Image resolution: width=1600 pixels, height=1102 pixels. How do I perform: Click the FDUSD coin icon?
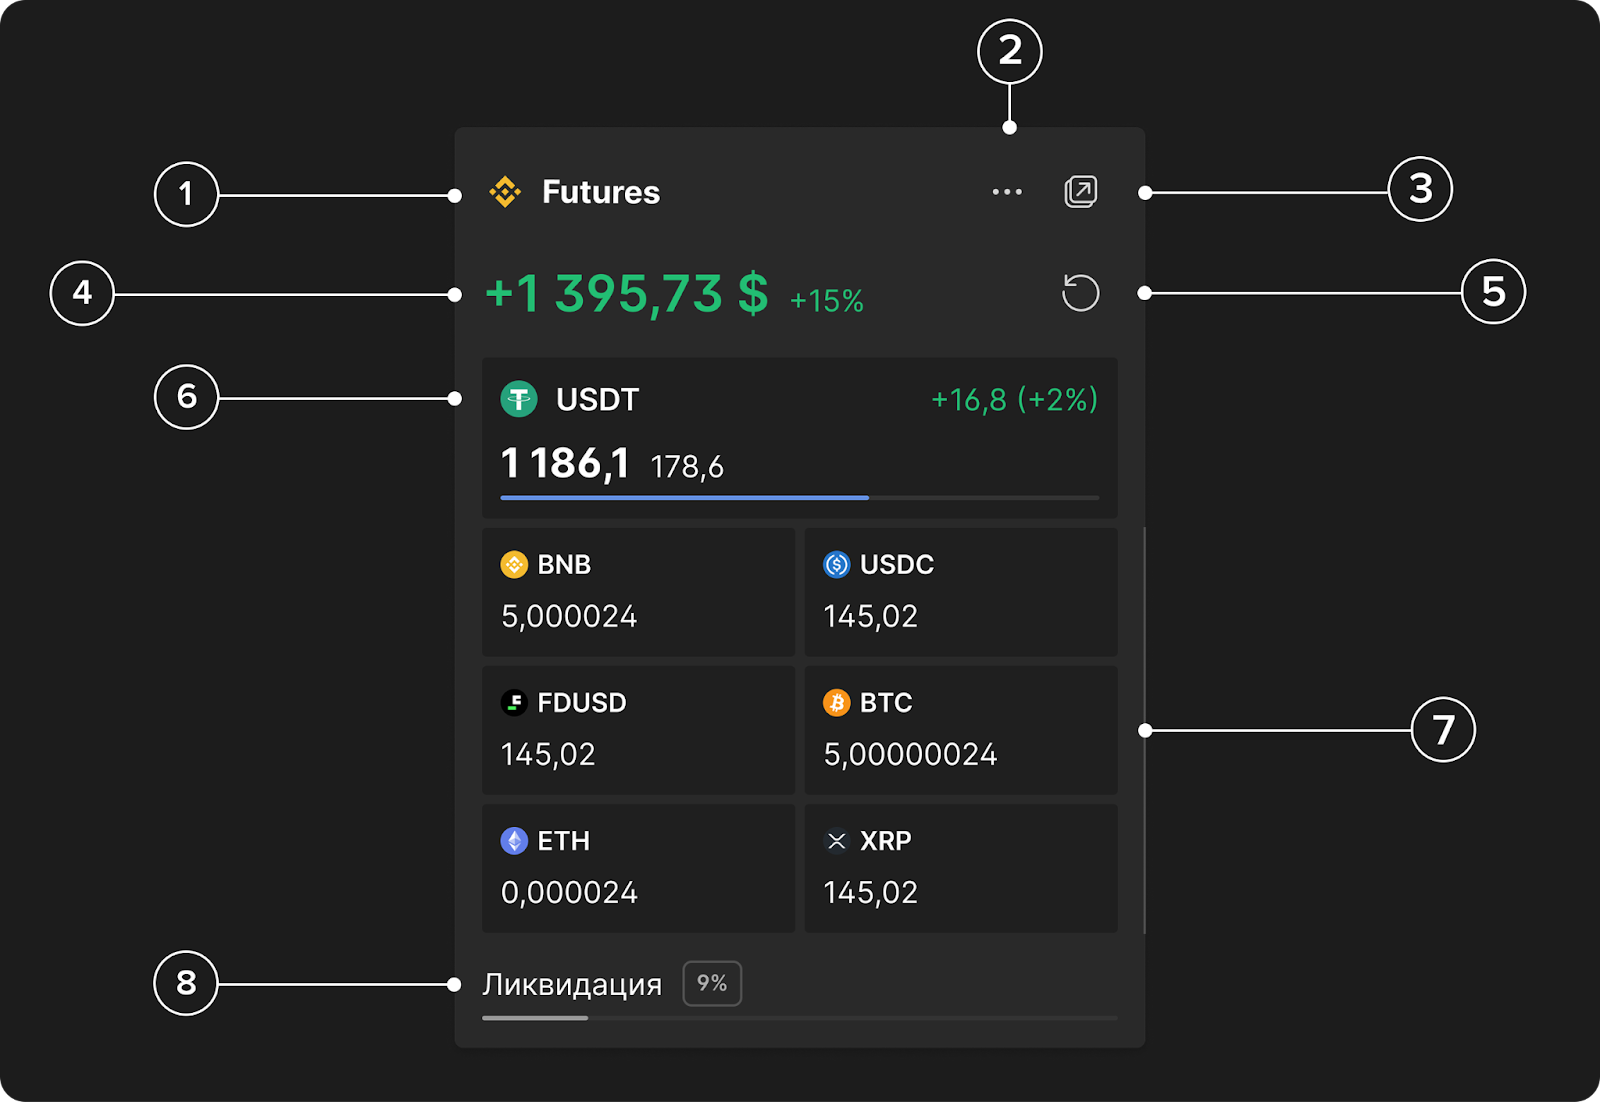pyautogui.click(x=514, y=702)
